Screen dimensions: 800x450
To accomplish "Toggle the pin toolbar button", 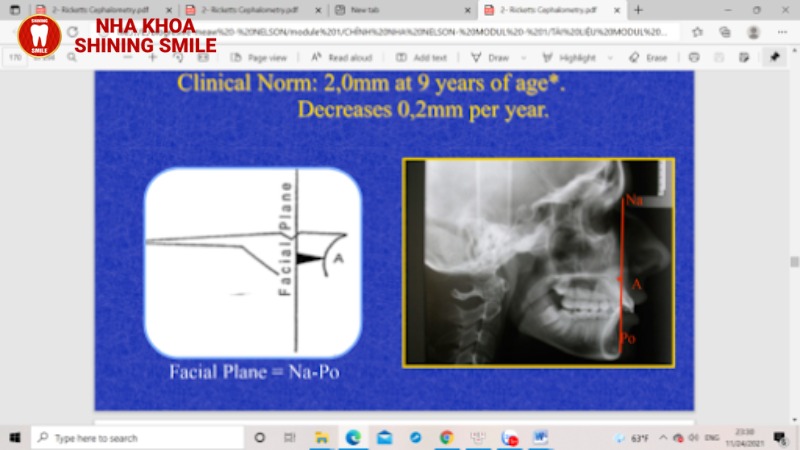I will [774, 58].
